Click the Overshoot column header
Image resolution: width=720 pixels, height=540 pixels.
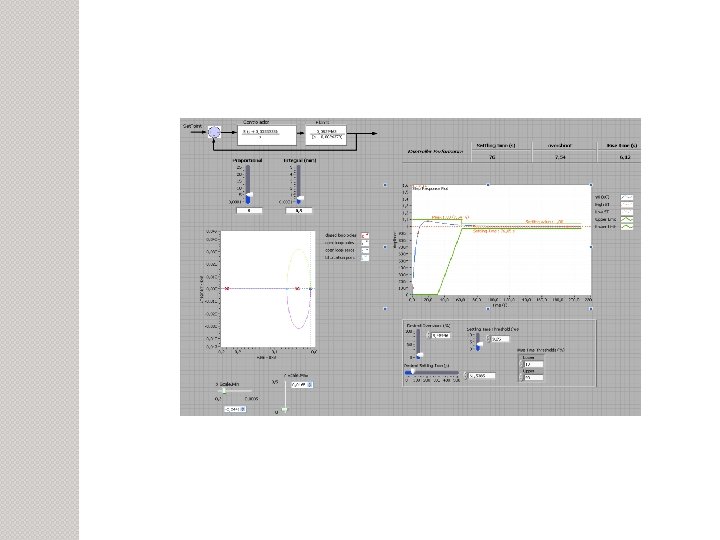(x=560, y=146)
